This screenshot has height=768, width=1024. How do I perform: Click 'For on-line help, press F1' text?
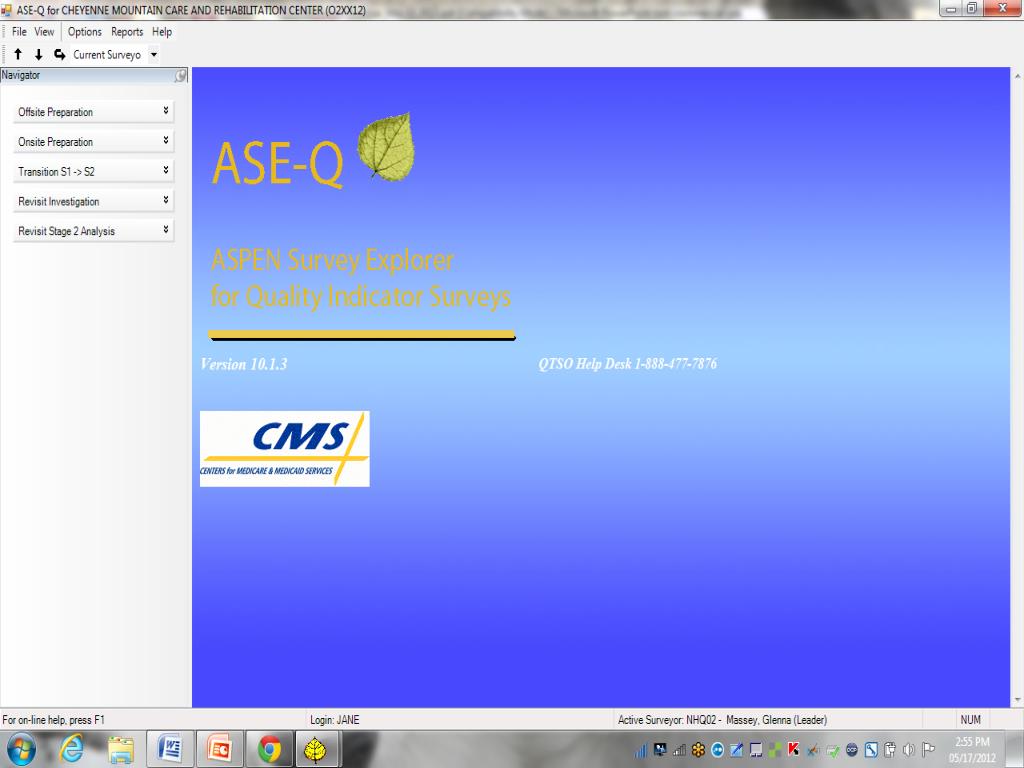click(54, 720)
